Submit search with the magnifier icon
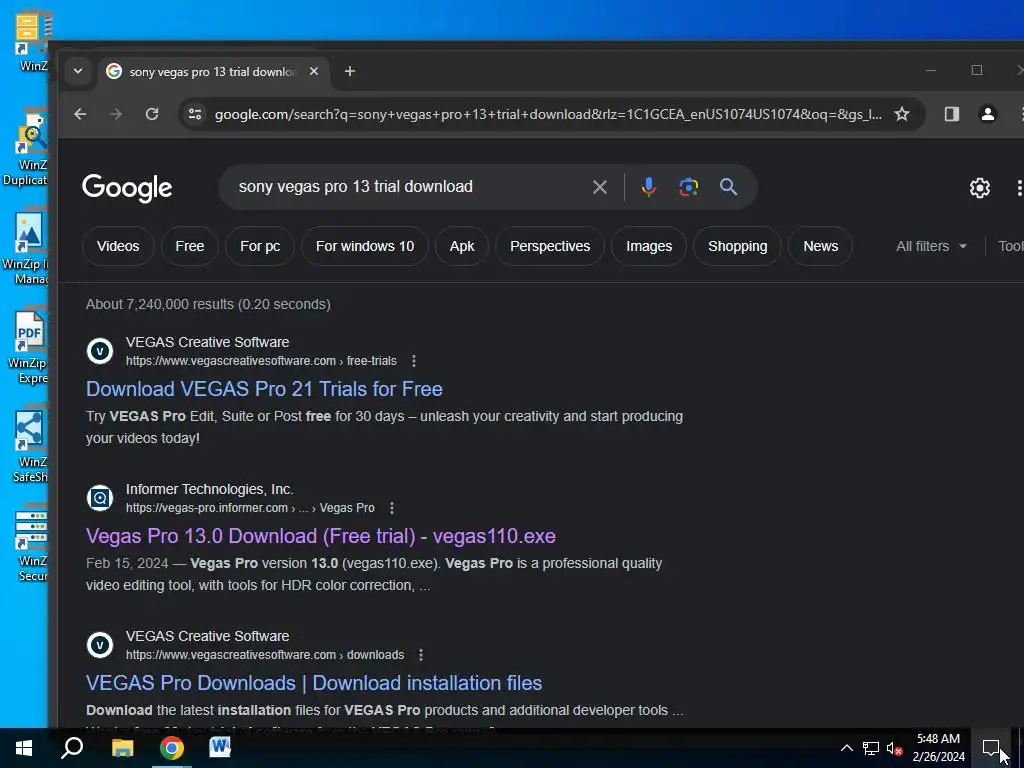Screen dimensions: 1024x768 click(x=728, y=187)
